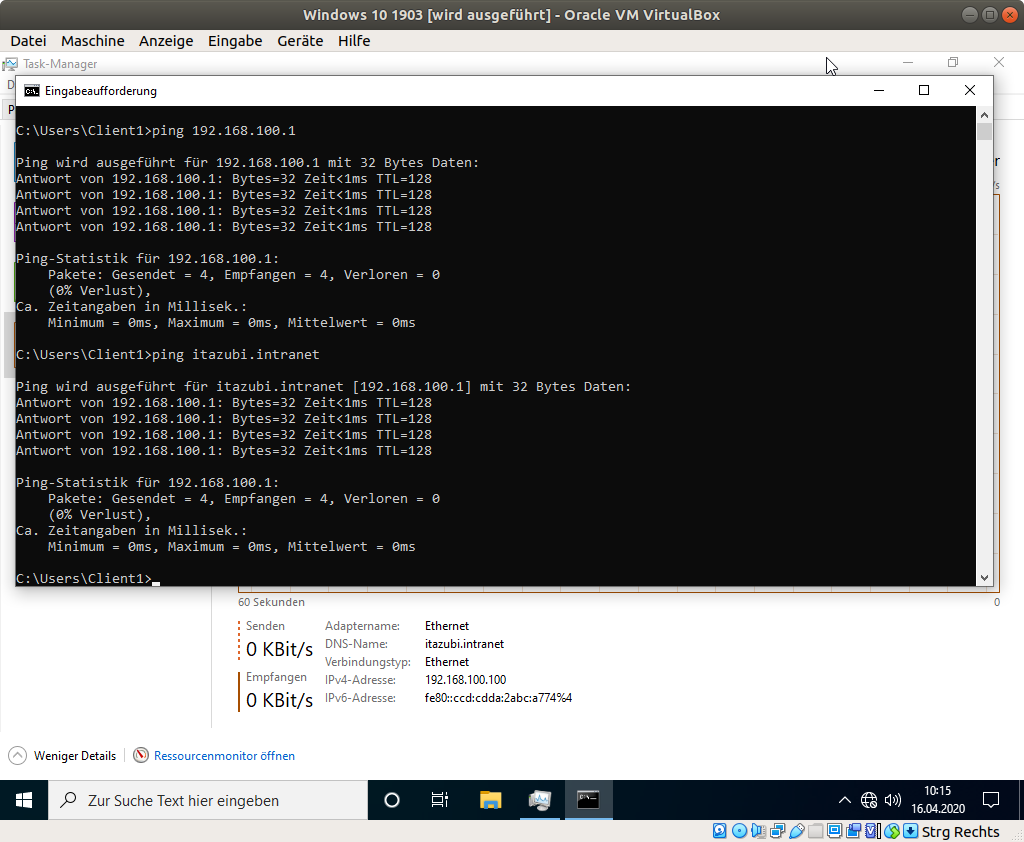The width and height of the screenshot is (1024, 842).
Task: Click Eingabeaufforderung icon on the taskbar
Action: tap(588, 800)
